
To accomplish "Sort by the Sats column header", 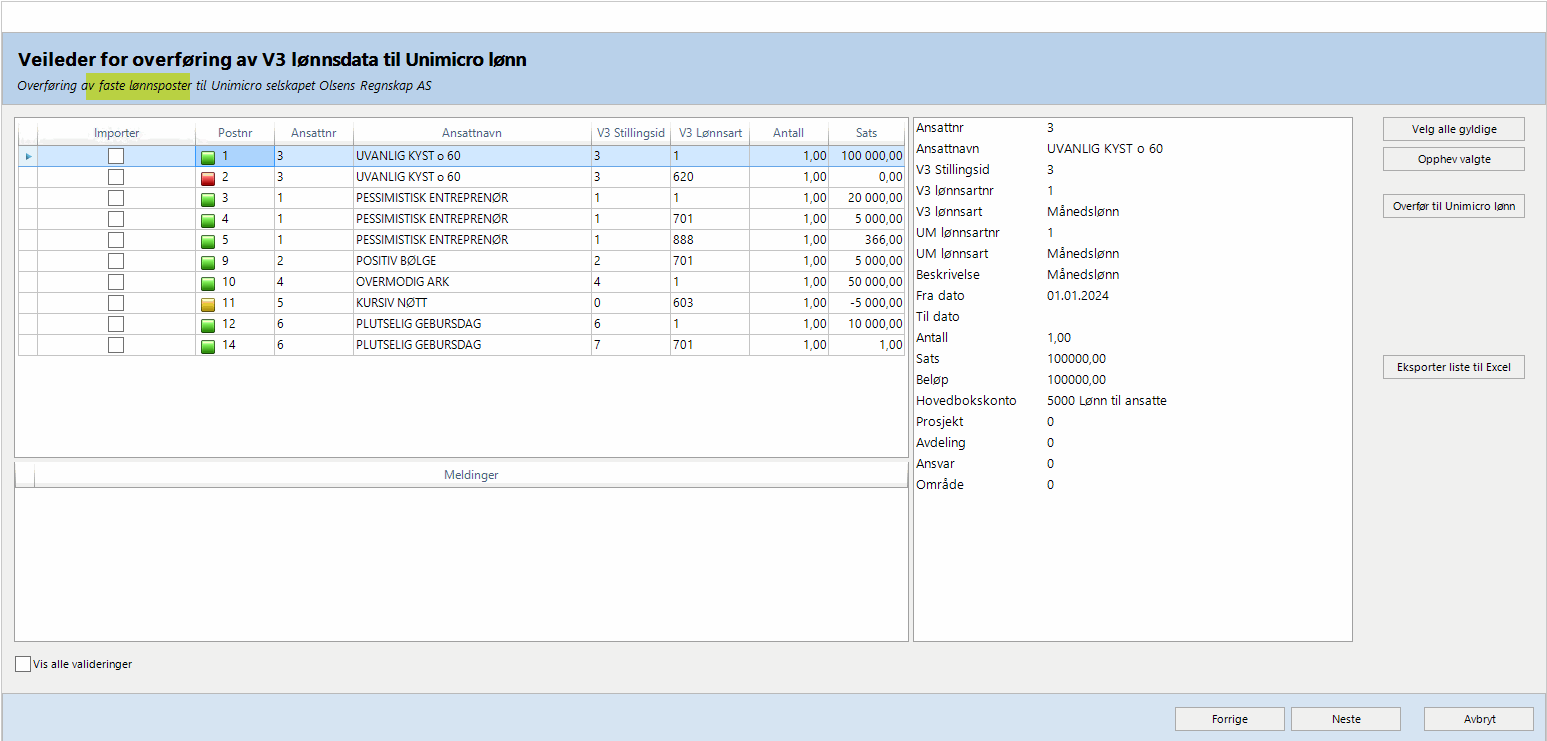I will (866, 133).
